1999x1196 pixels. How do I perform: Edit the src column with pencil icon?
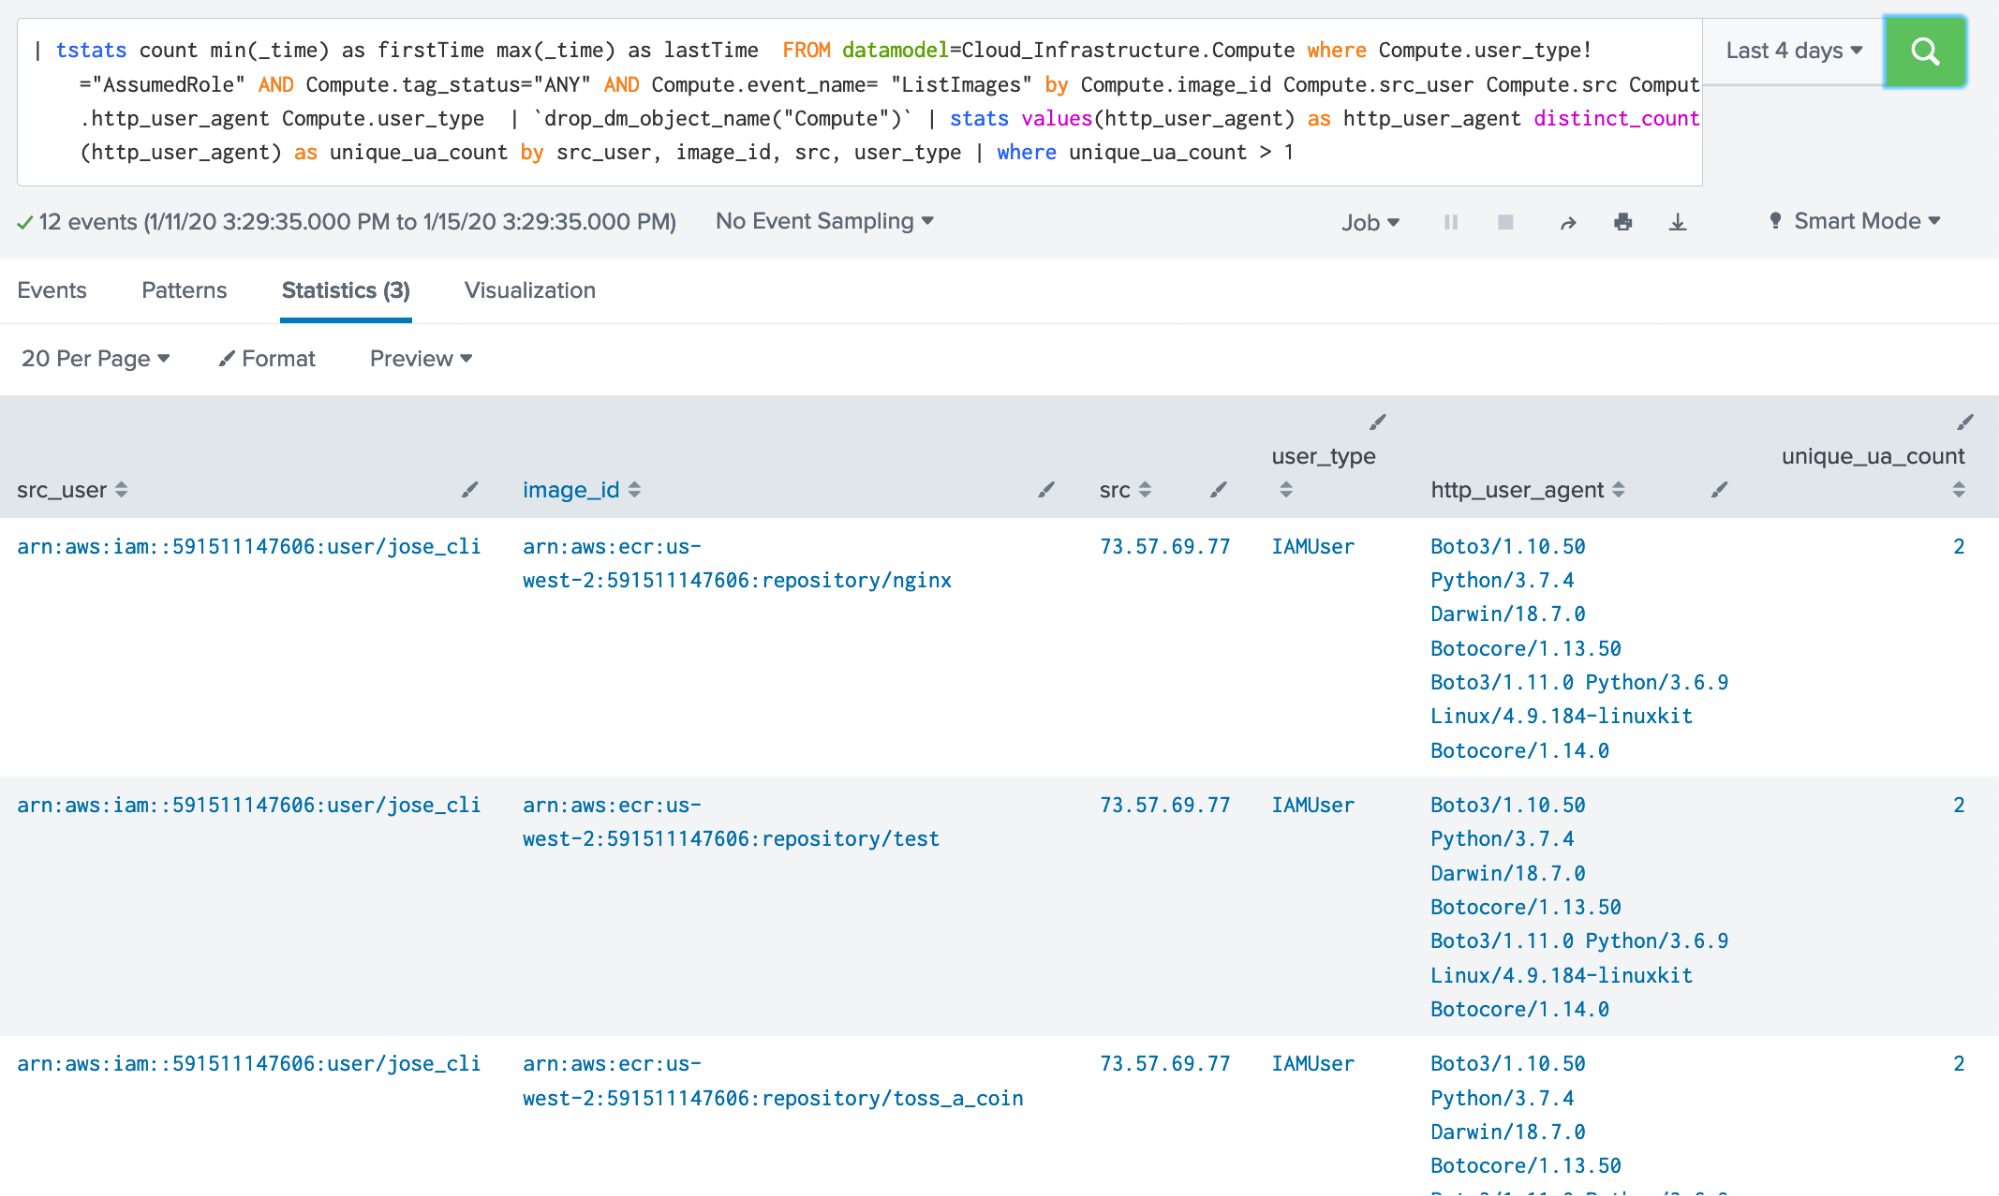pos(1218,490)
